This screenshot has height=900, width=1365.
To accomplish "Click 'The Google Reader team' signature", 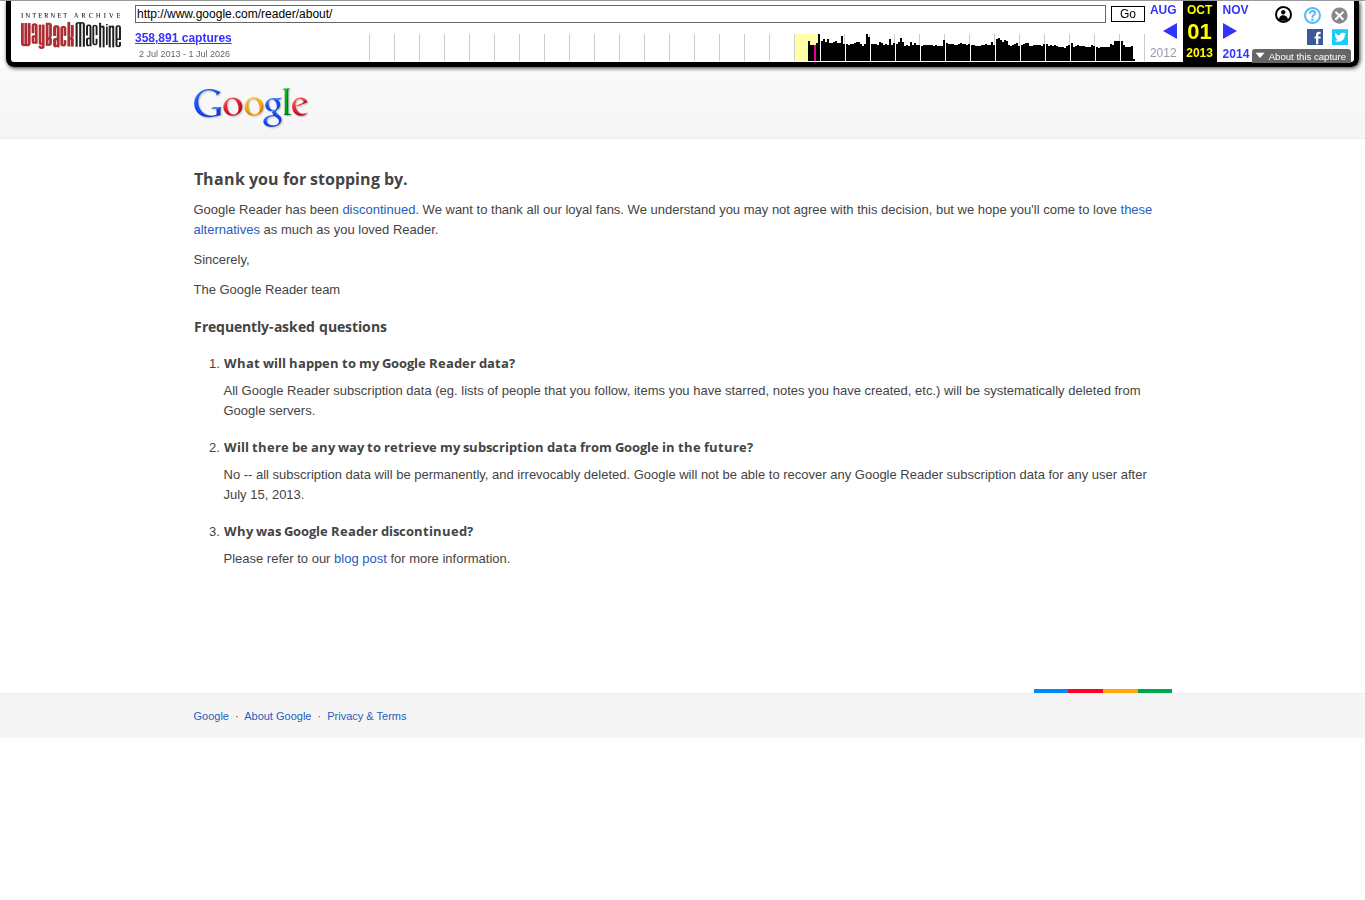I will (267, 290).
